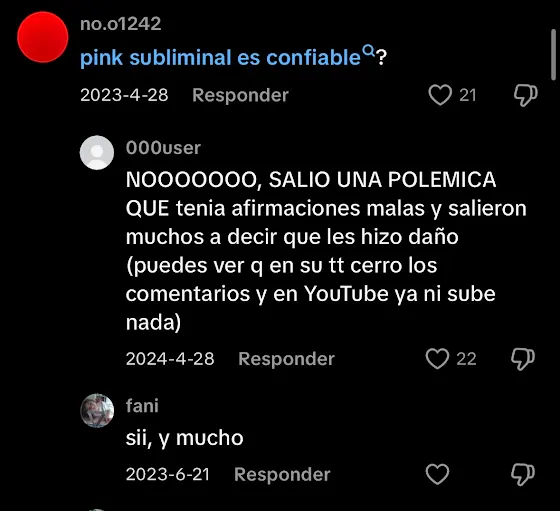
Task: Click Responder under 000user's reply
Action: tap(286, 359)
